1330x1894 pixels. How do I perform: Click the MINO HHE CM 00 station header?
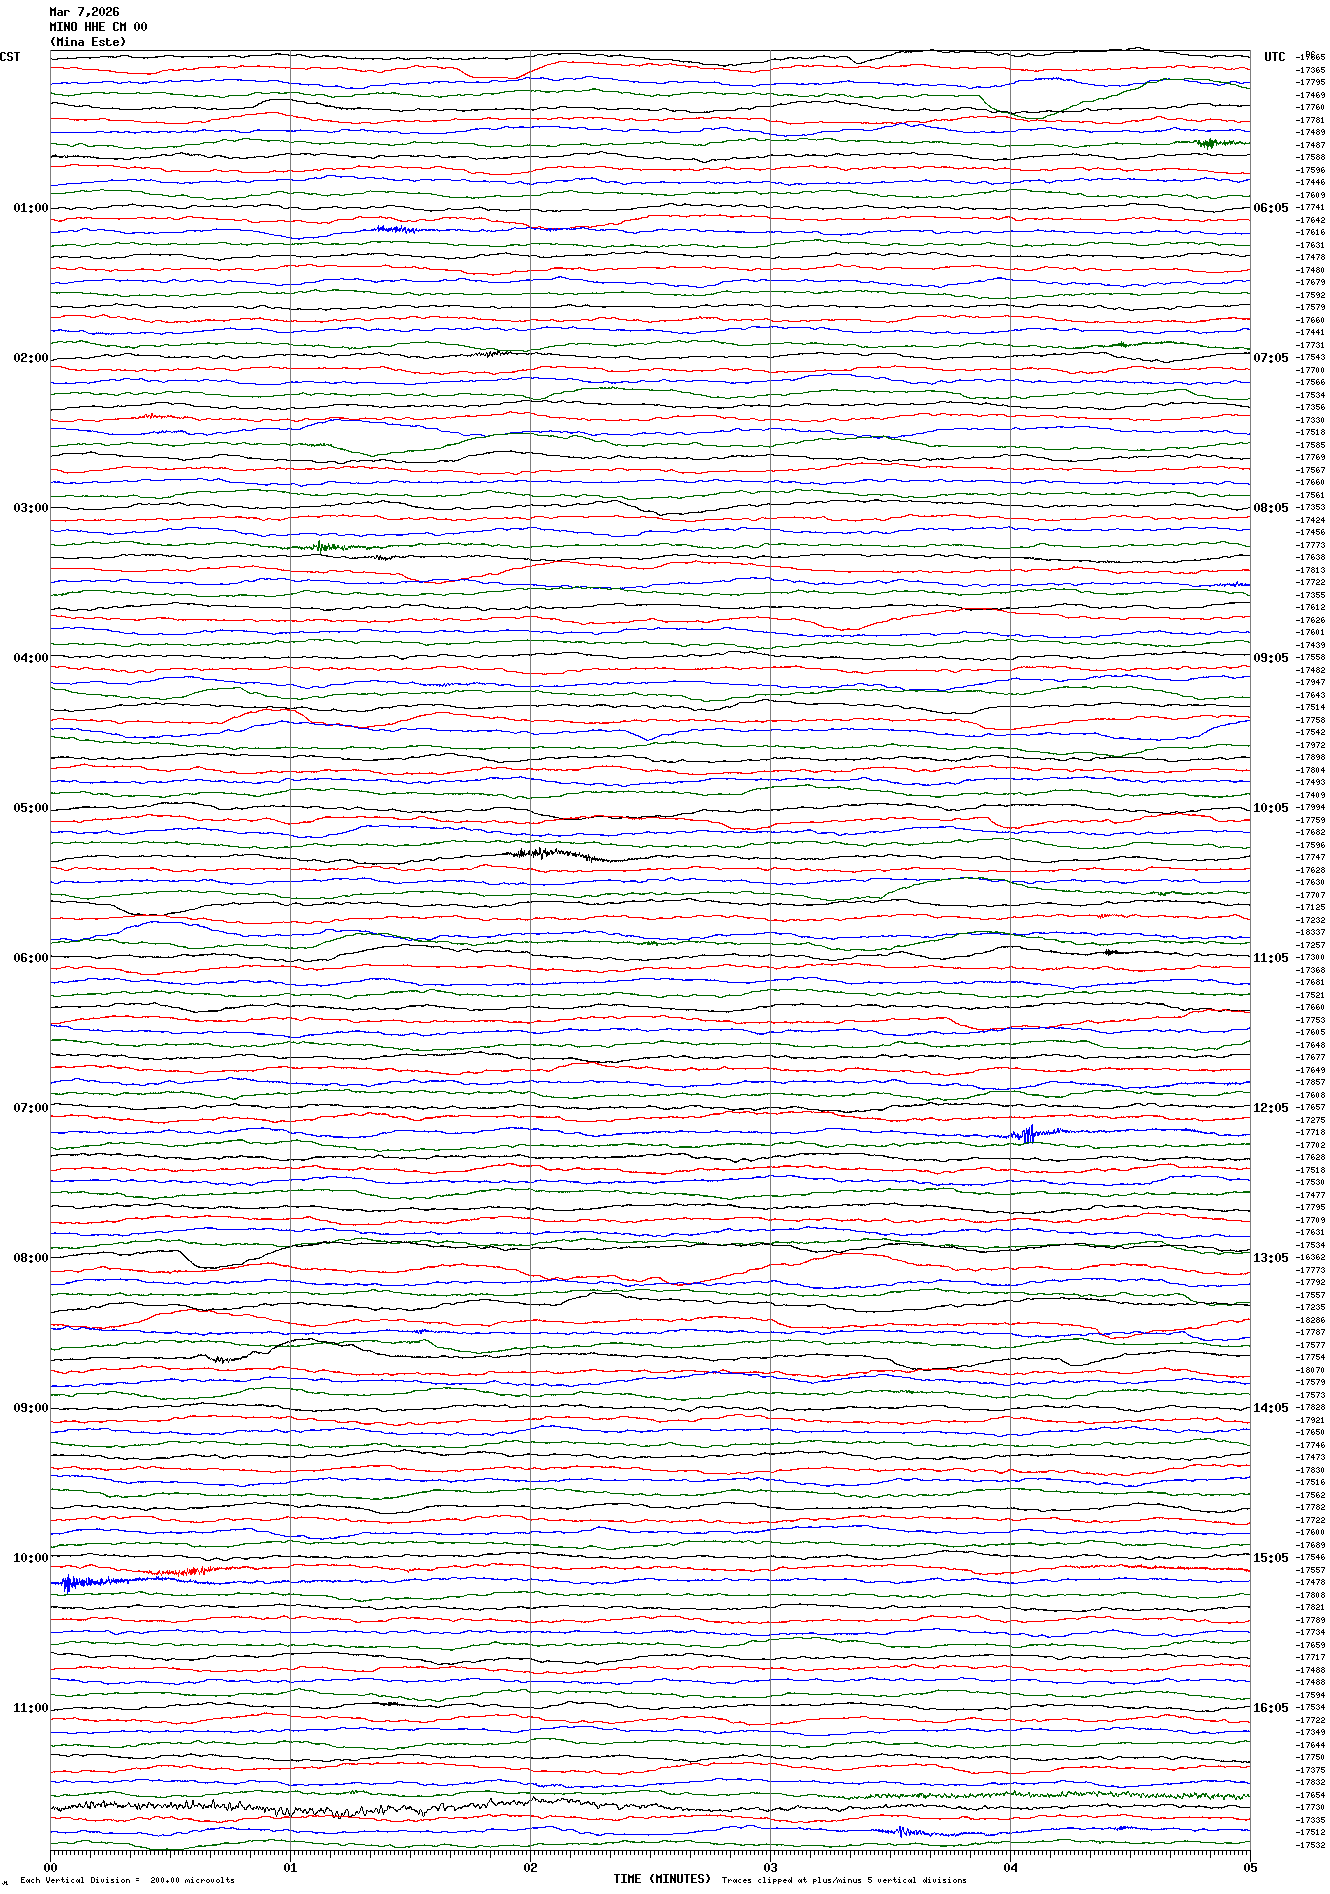(98, 27)
